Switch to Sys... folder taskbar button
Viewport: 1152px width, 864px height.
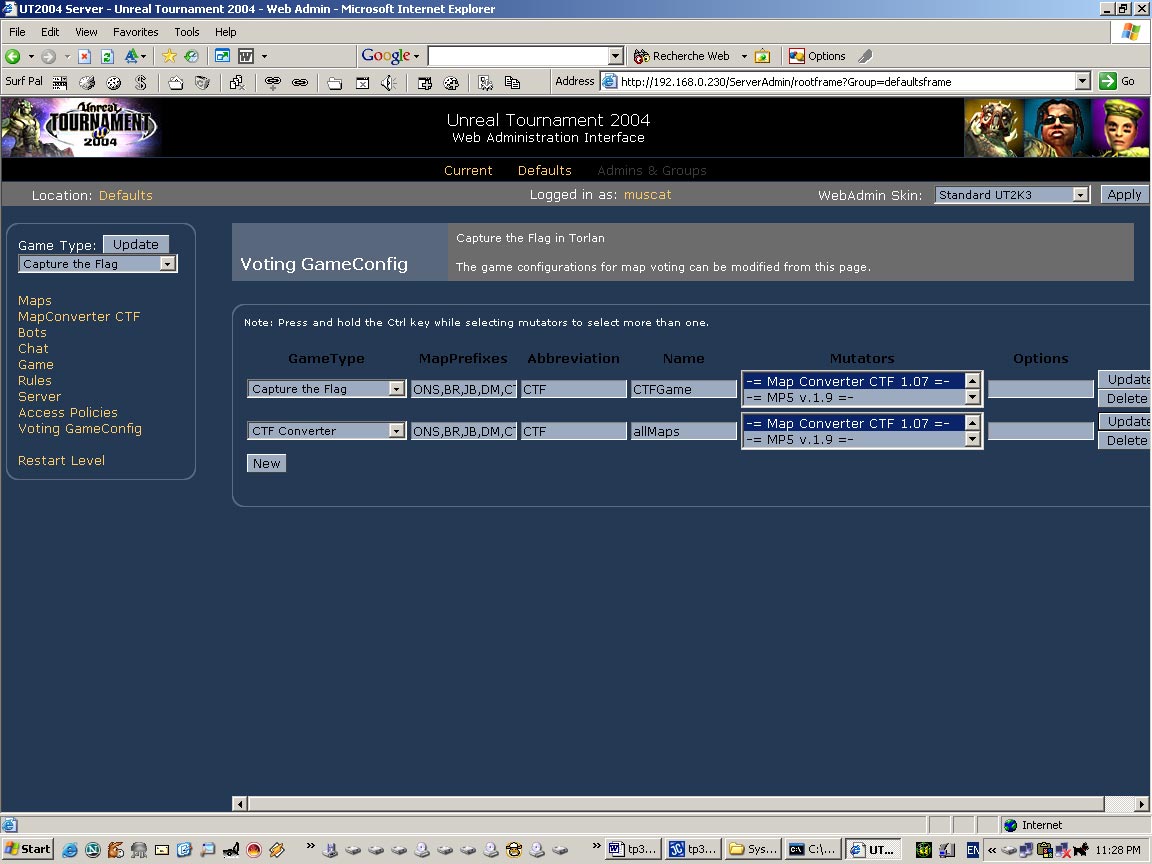752,849
